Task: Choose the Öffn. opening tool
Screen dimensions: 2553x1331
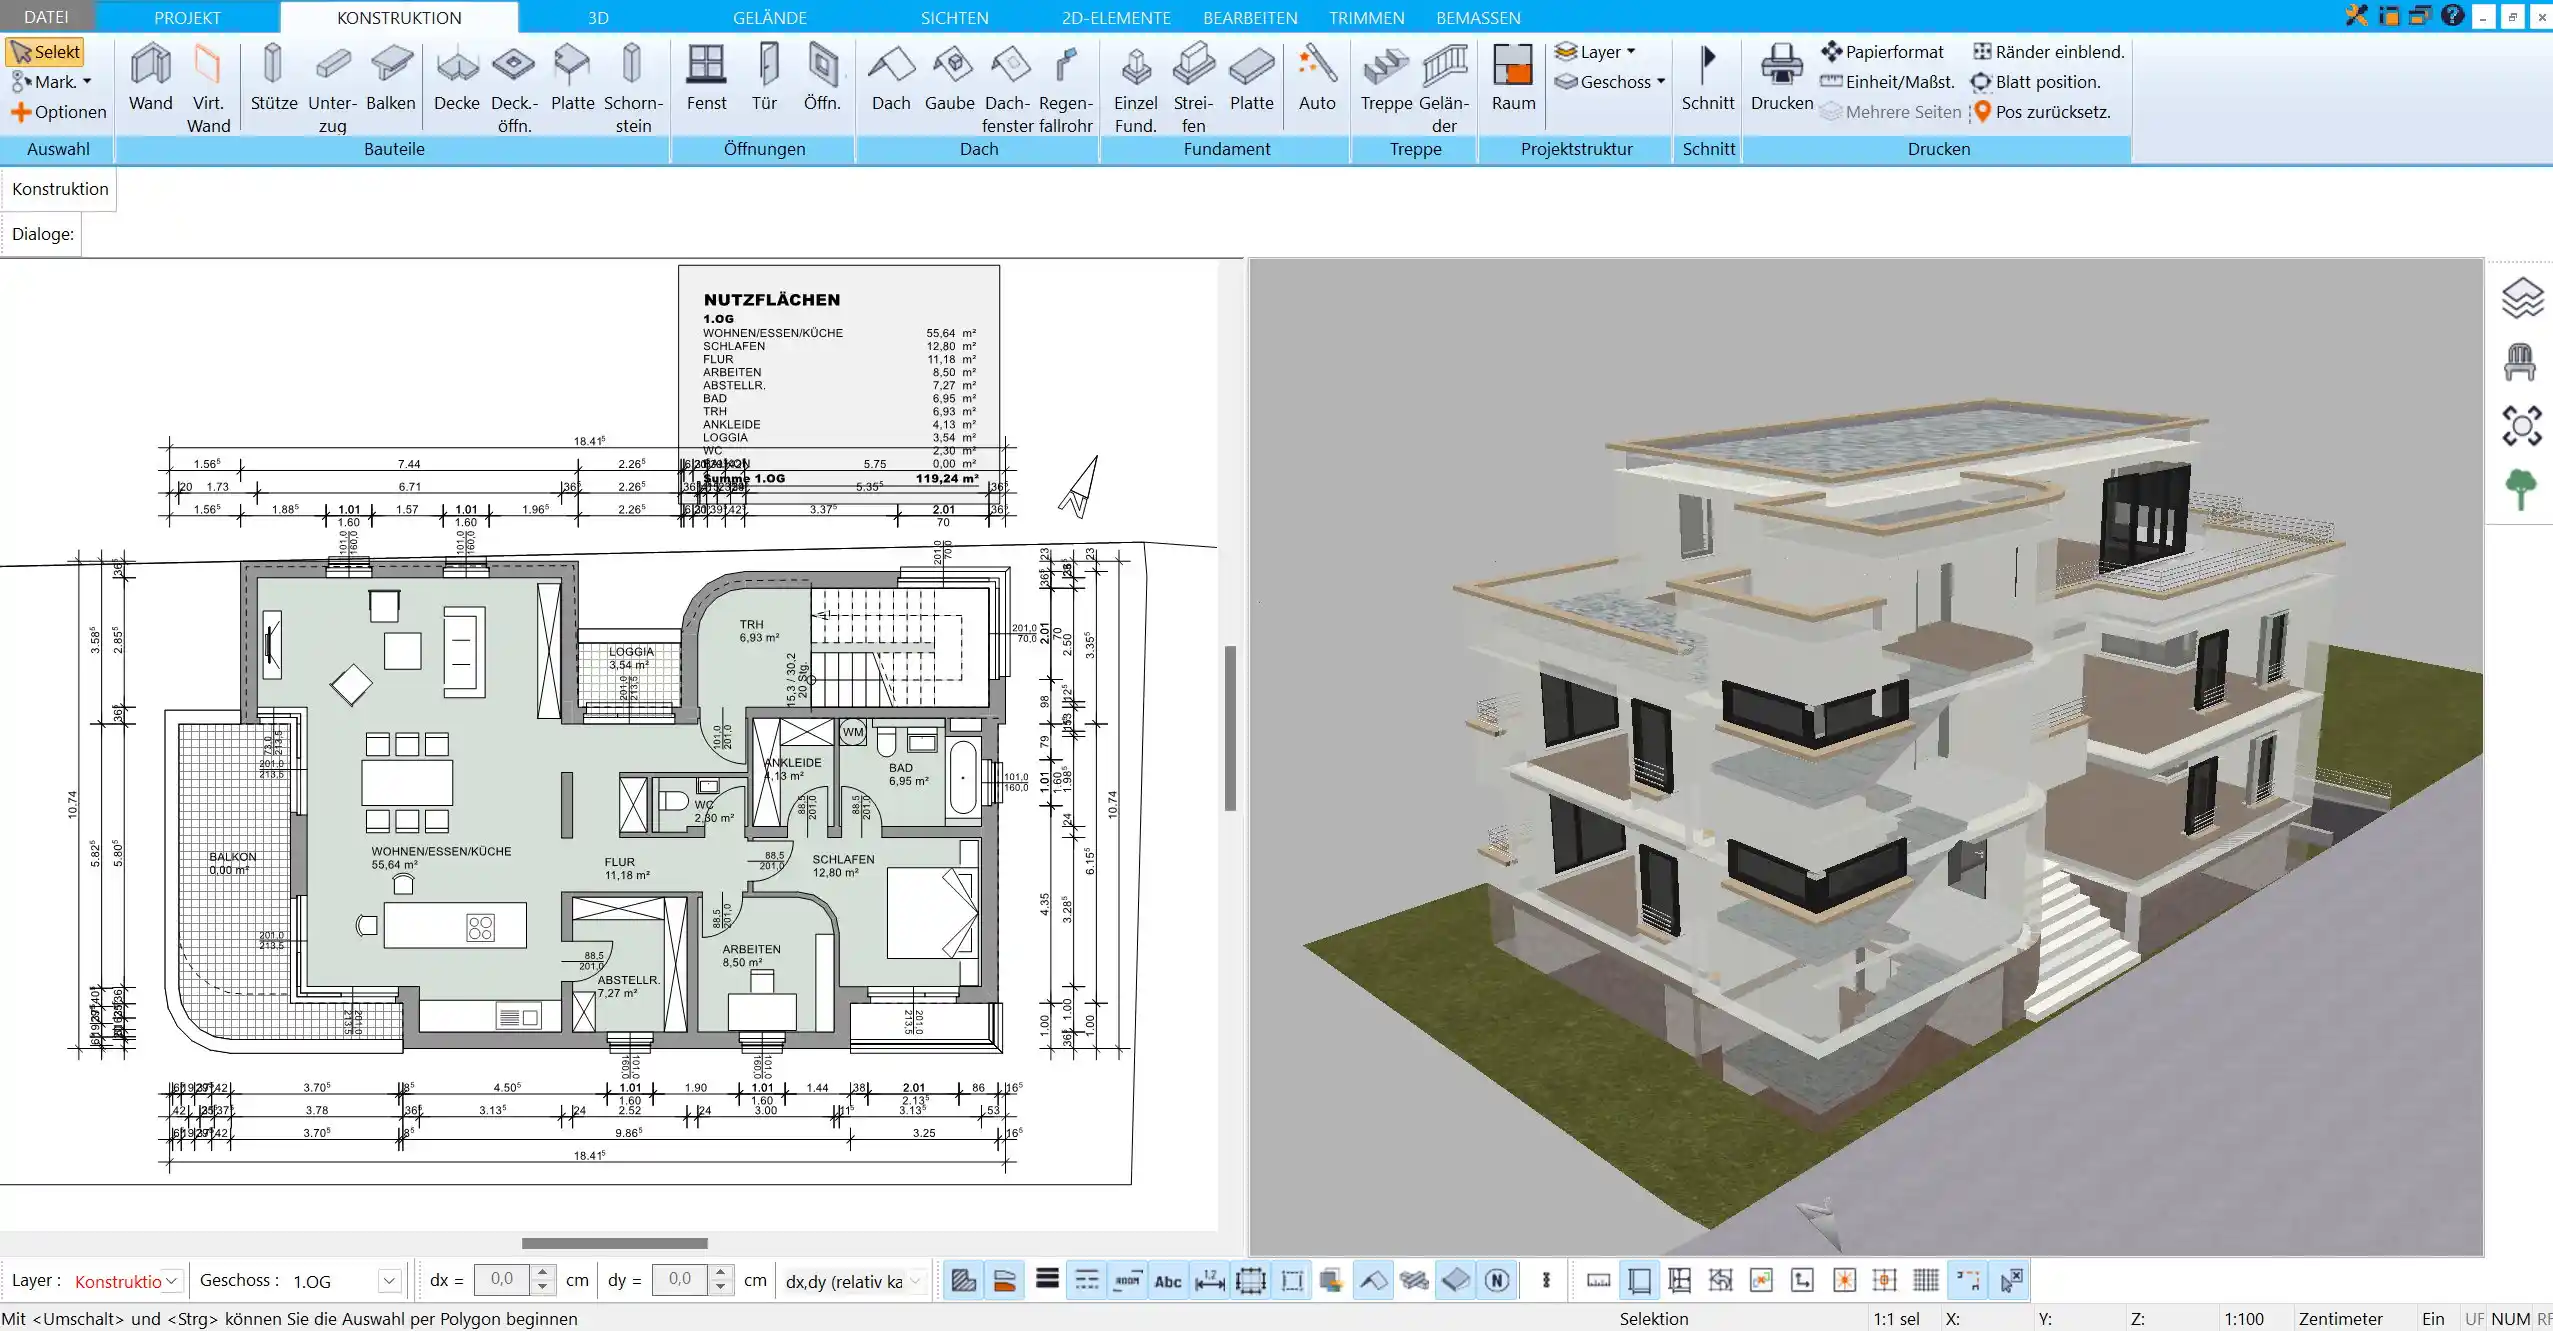Action: (x=822, y=78)
